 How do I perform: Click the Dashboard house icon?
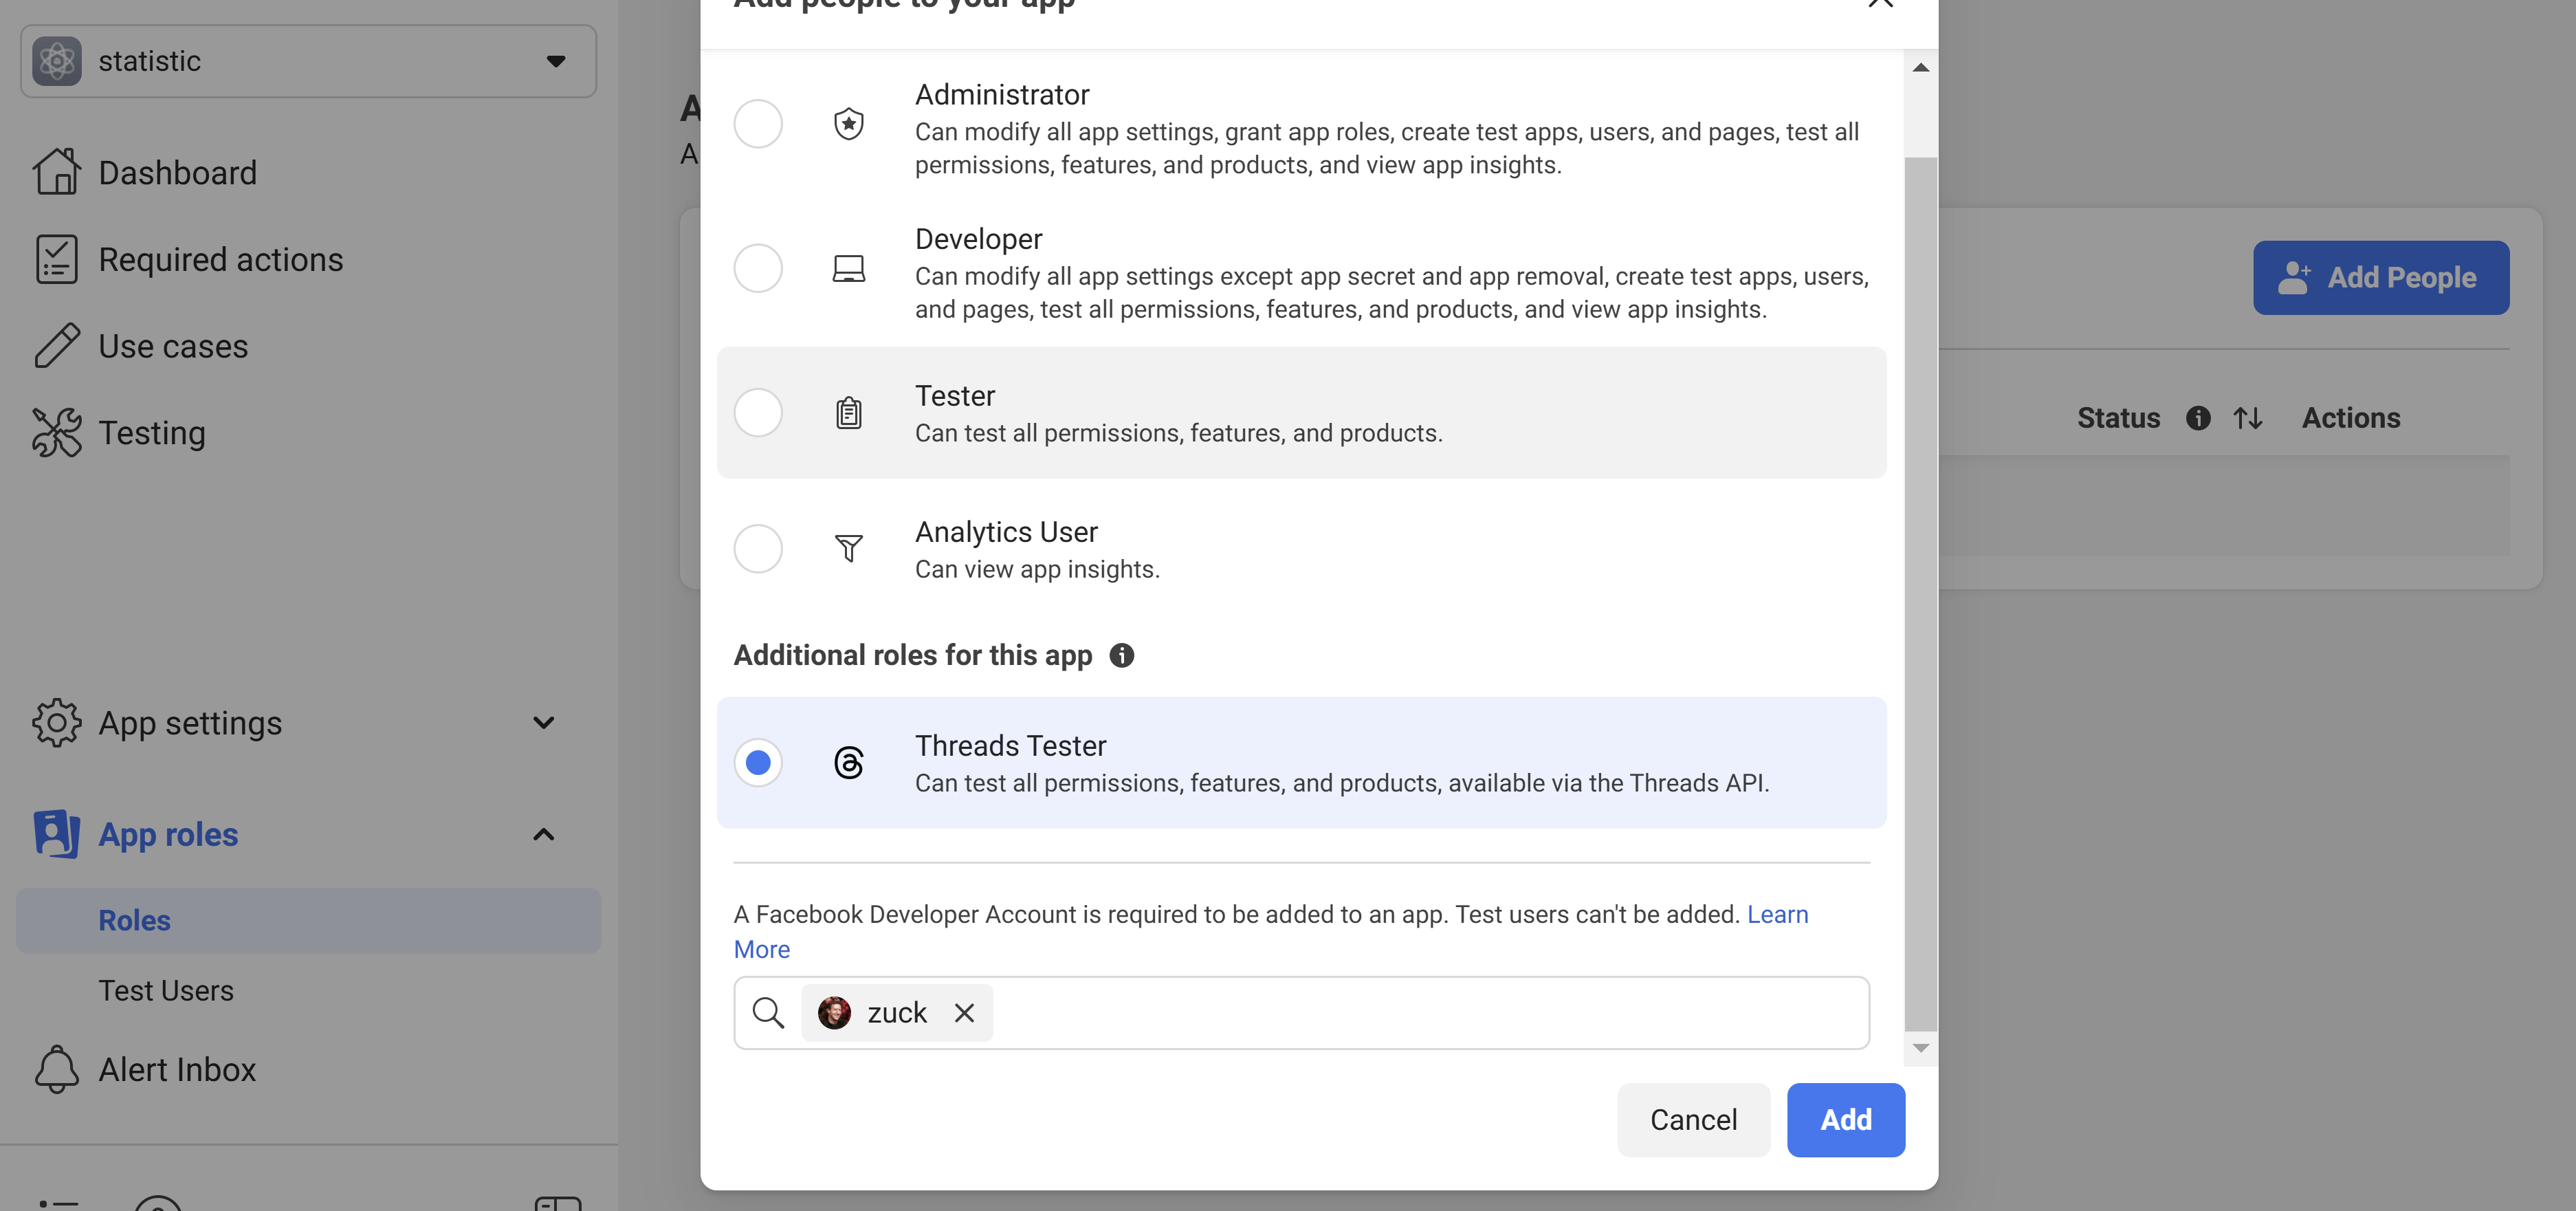click(x=57, y=171)
